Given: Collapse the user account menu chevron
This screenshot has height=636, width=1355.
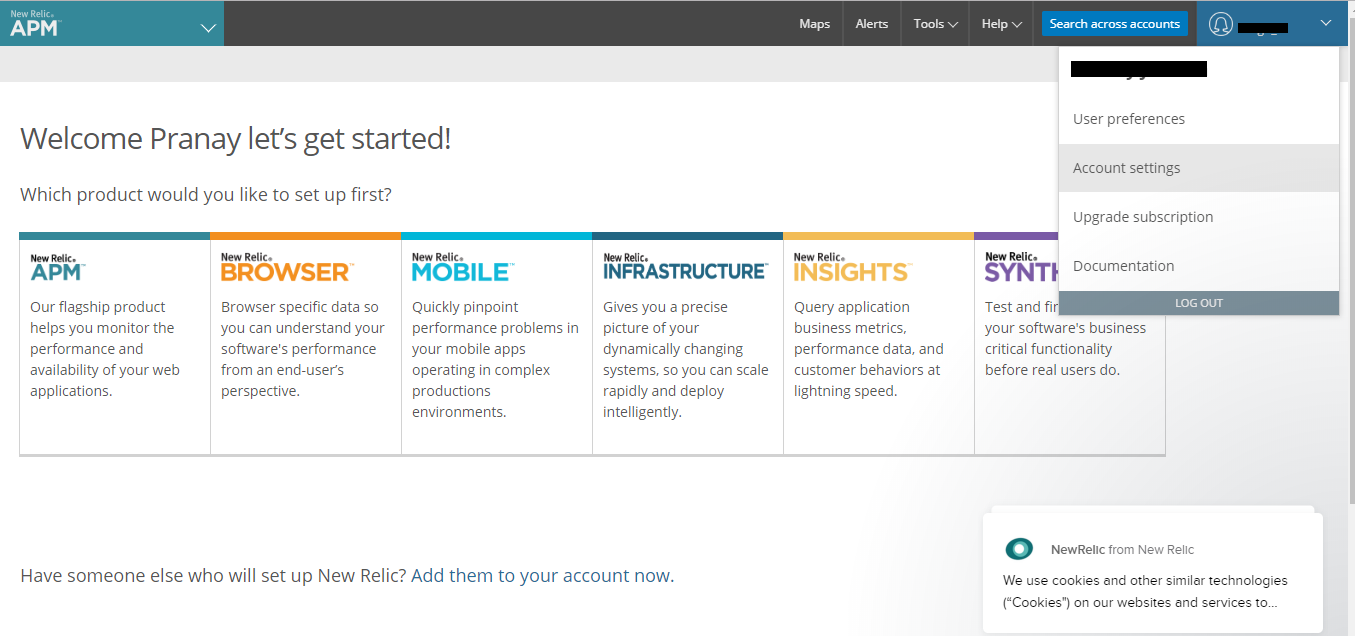Looking at the screenshot, I should point(1325,23).
